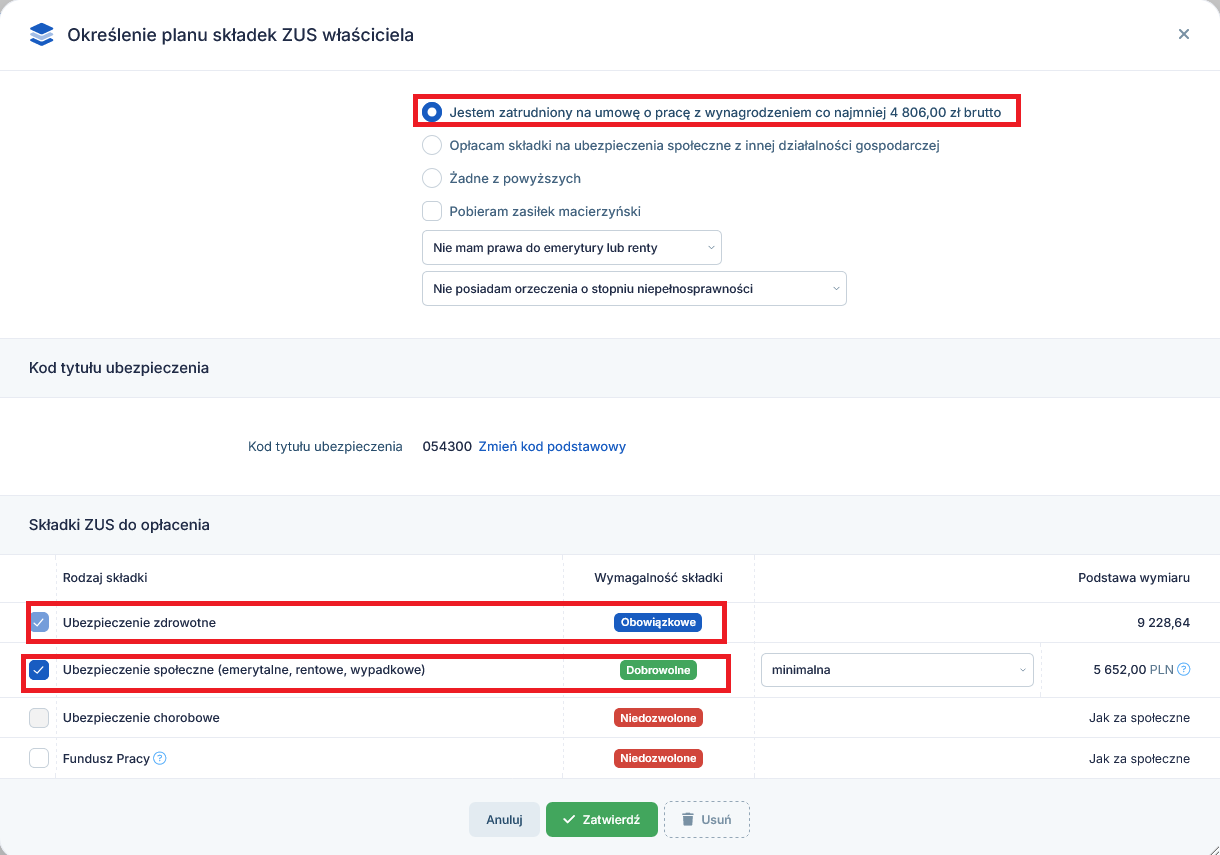This screenshot has width=1220, height=855.
Task: Click help icon beside 5 652,00 PLN
Action: click(1184, 670)
